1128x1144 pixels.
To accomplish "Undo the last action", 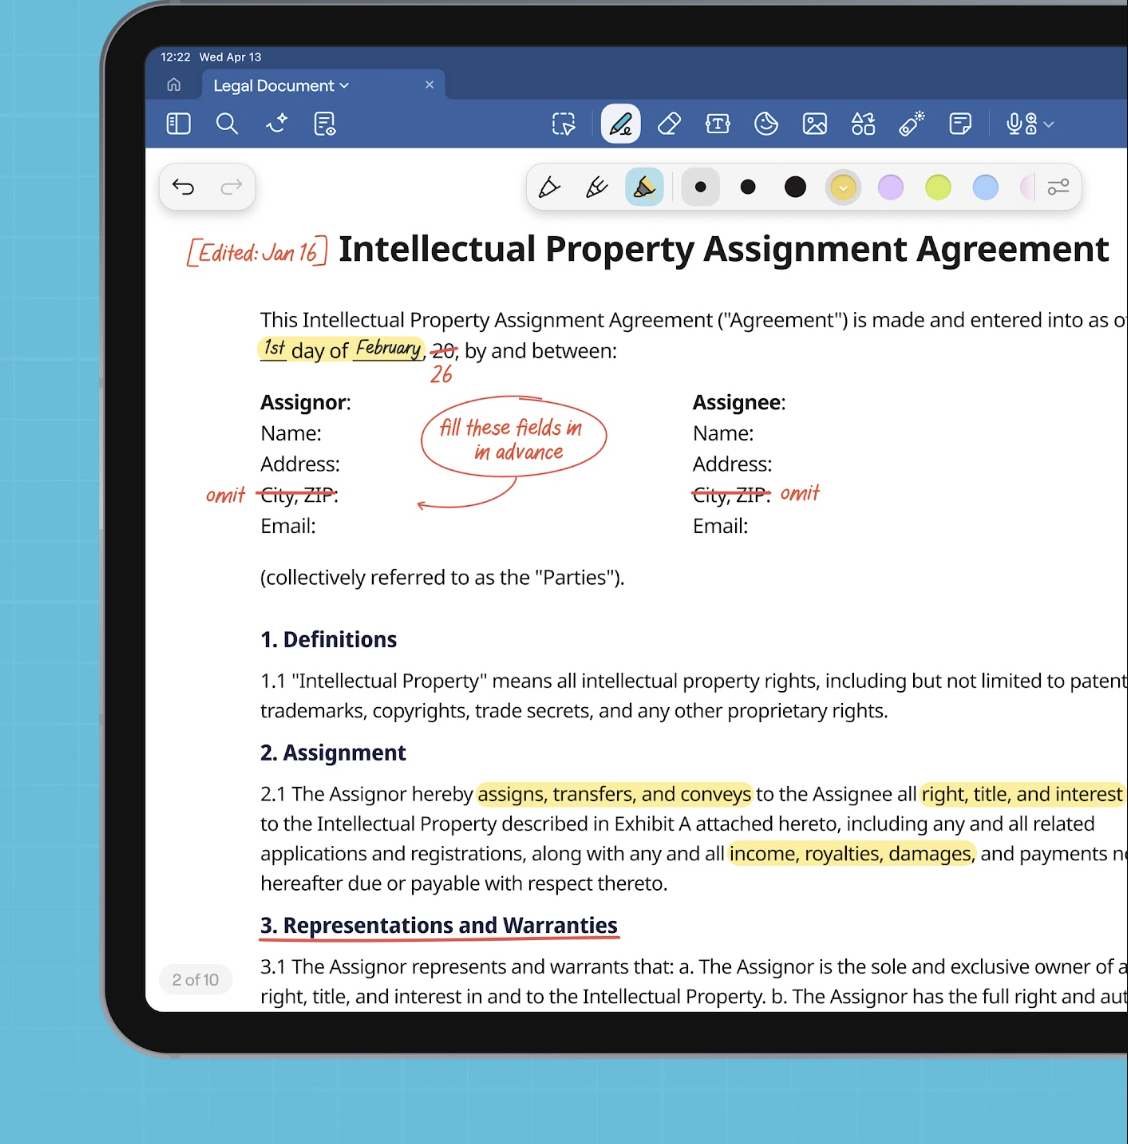I will click(x=183, y=188).
